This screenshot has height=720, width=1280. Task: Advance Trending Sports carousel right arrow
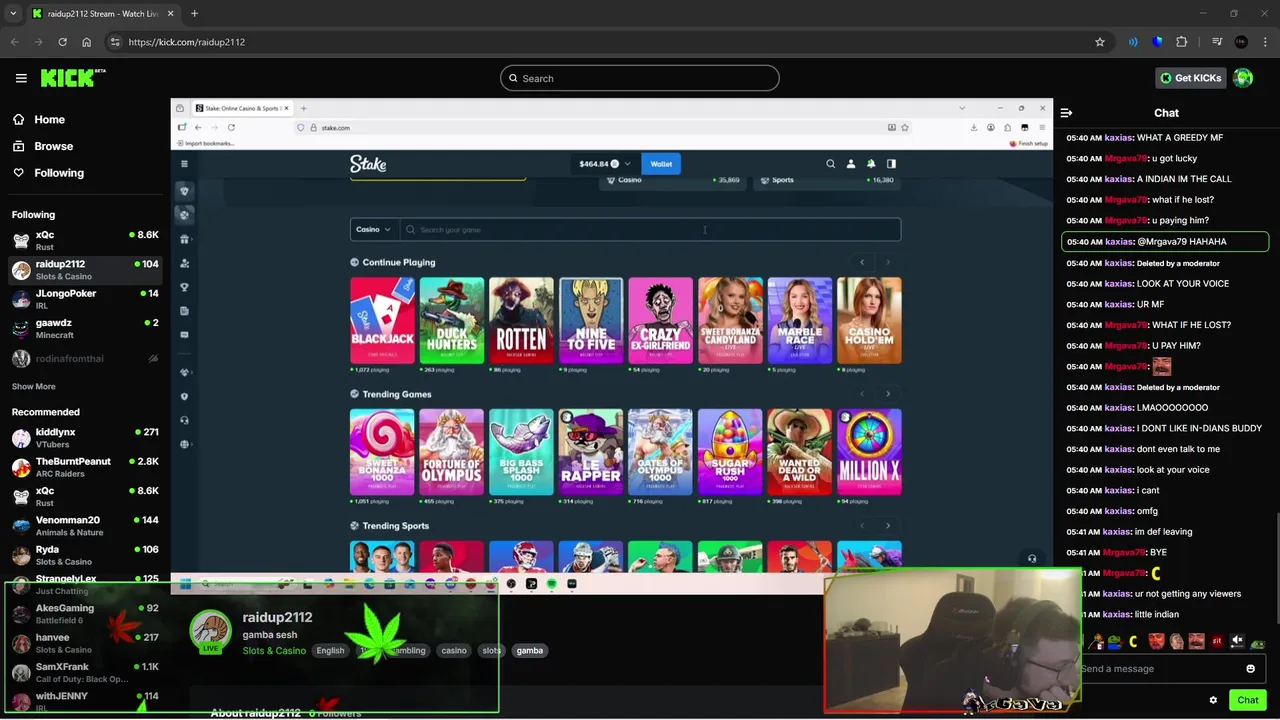pyautogui.click(x=887, y=526)
